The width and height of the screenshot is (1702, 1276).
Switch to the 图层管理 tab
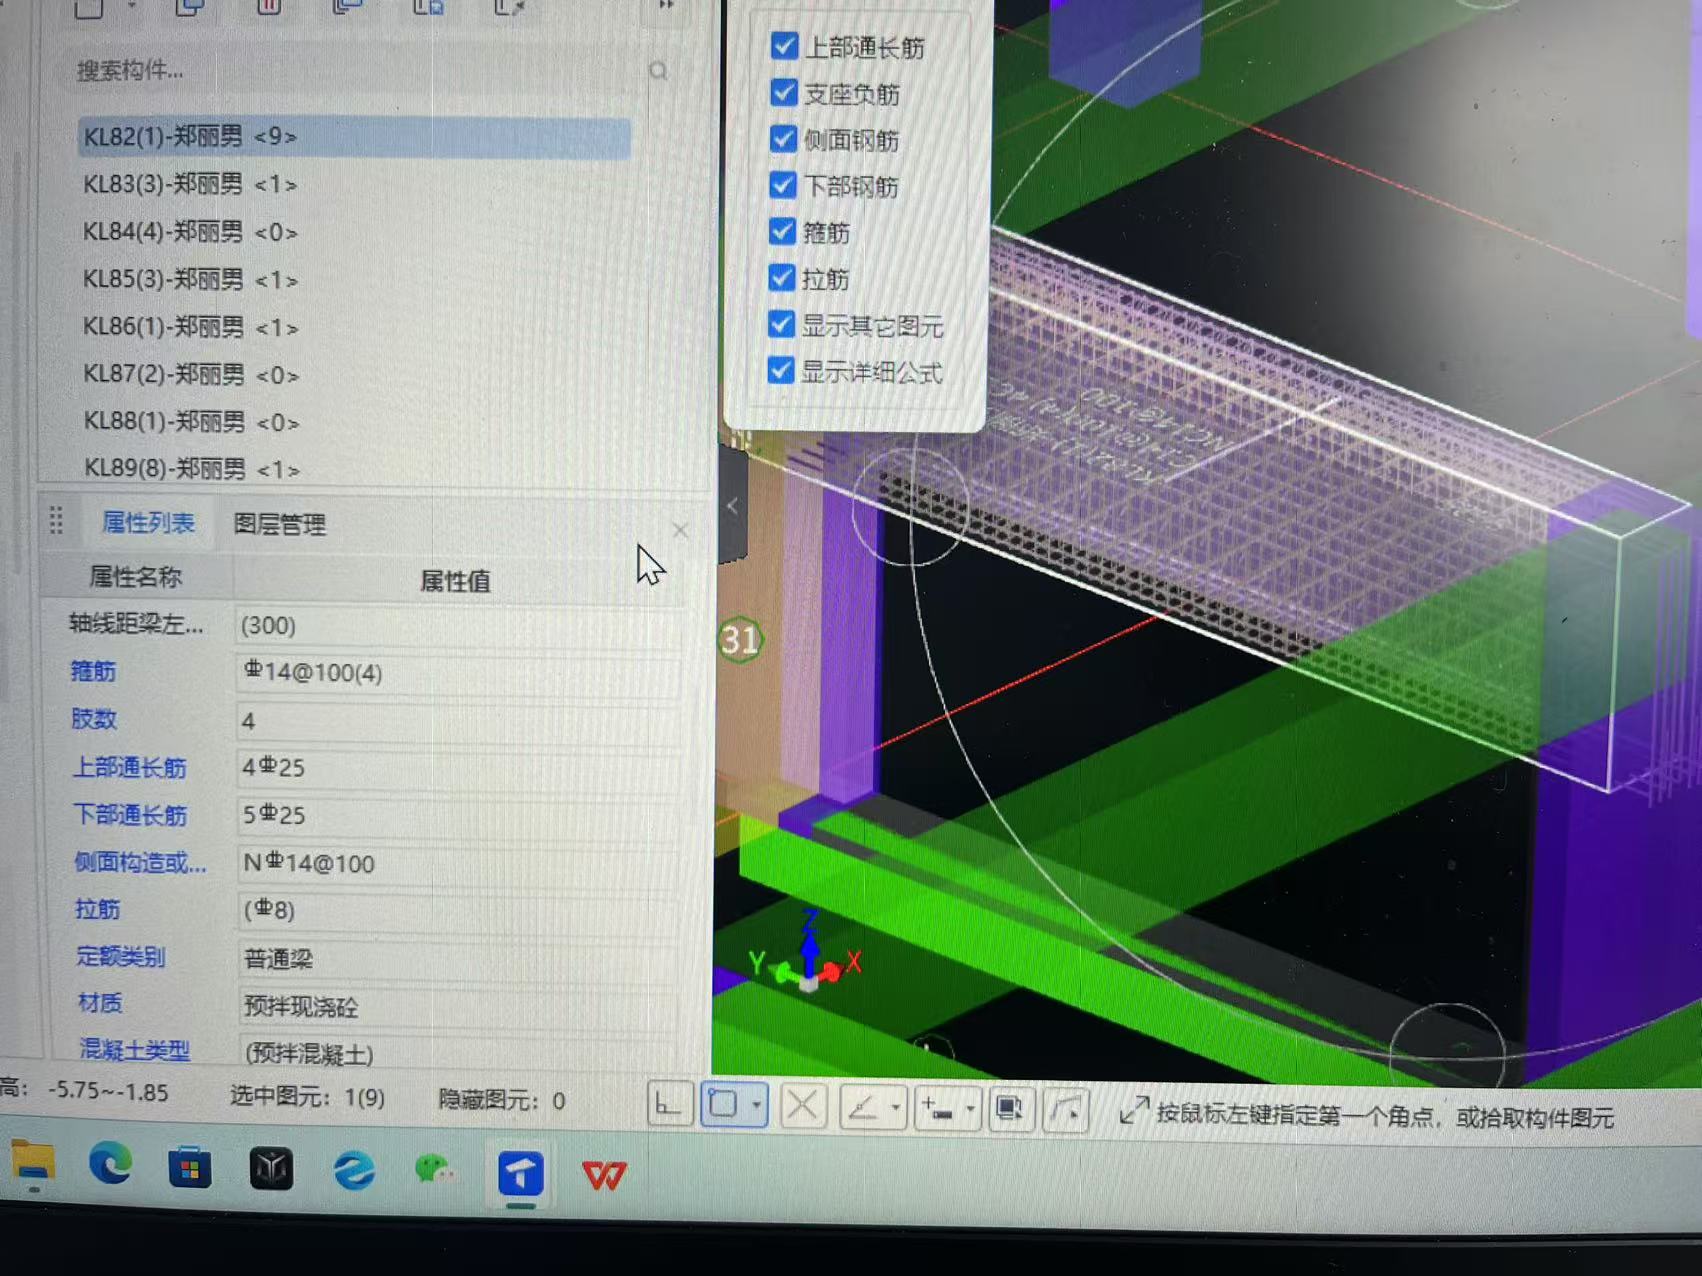[280, 524]
